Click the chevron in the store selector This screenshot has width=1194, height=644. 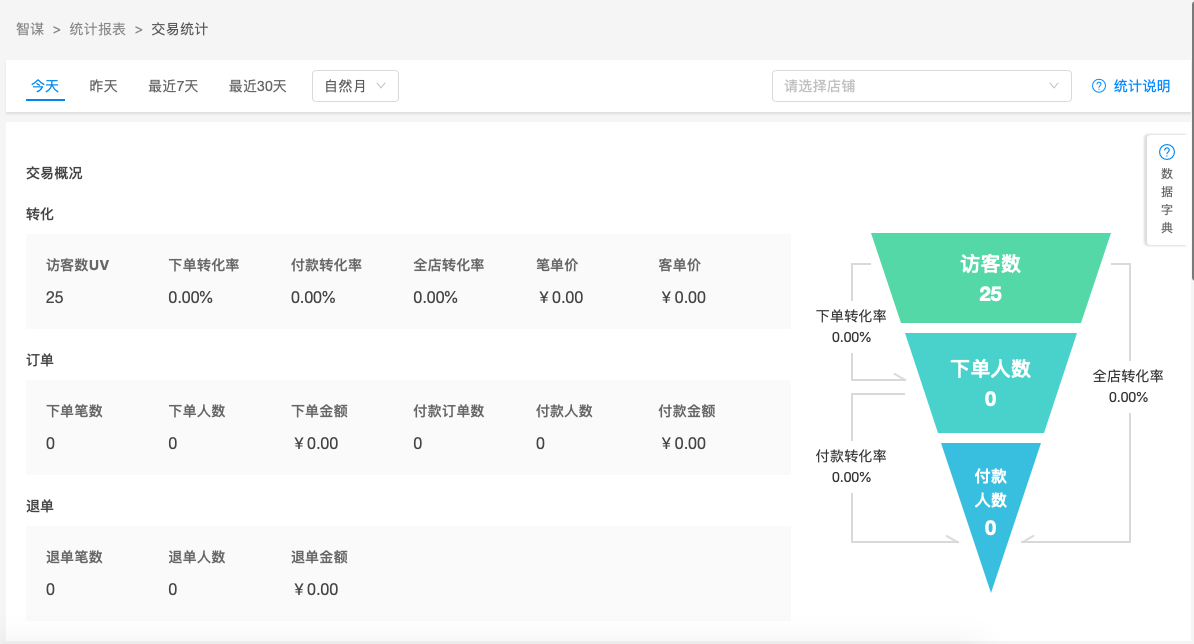click(x=1054, y=86)
